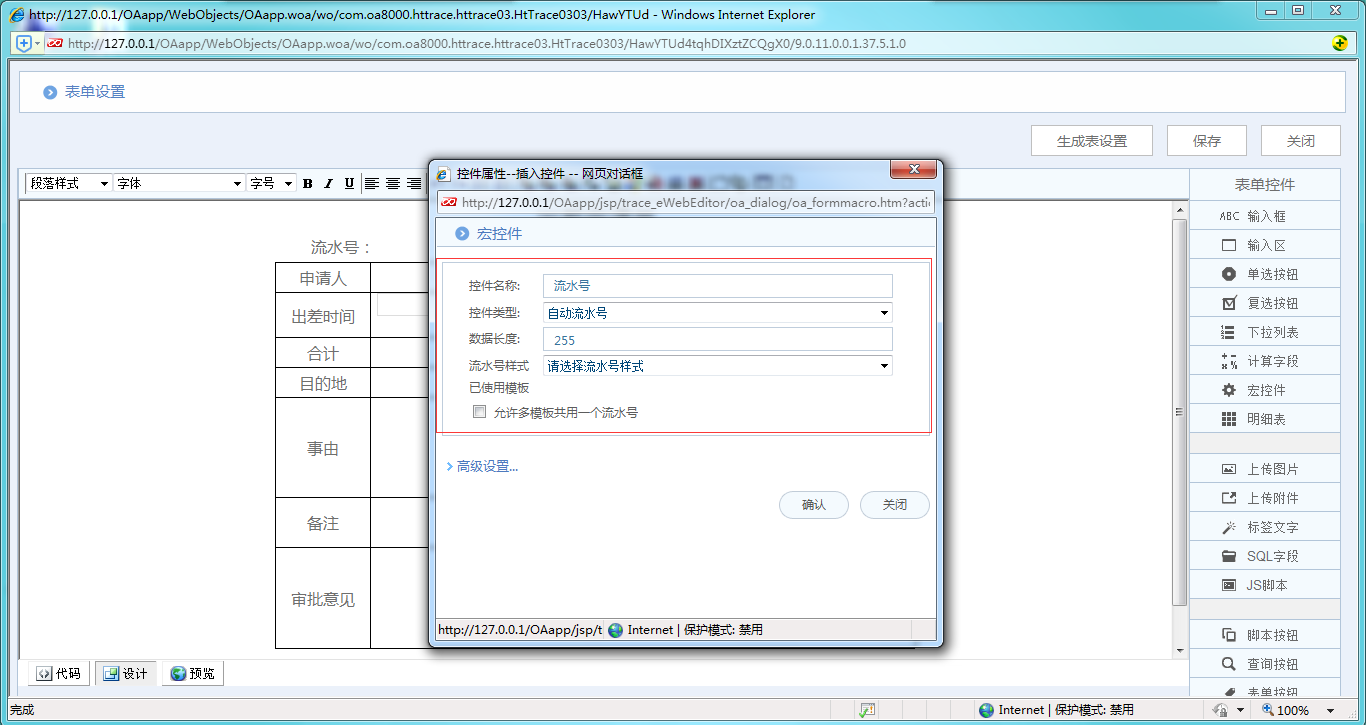The width and height of the screenshot is (1366, 725).
Task: Switch to the 代码 view tab
Action: [x=58, y=673]
